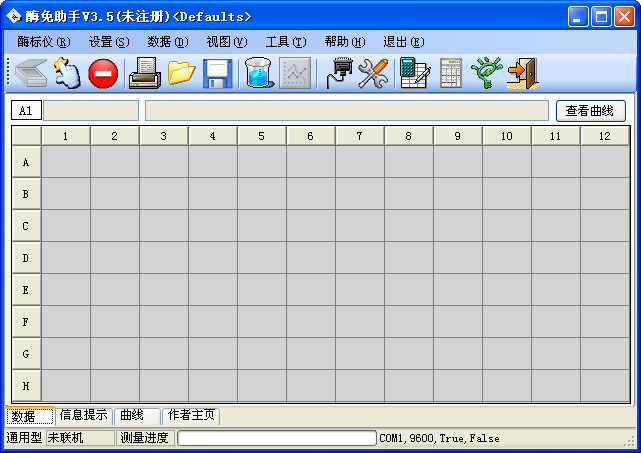This screenshot has width=641, height=453.
Task: Click the exit door icon
Action: pyautogui.click(x=522, y=73)
